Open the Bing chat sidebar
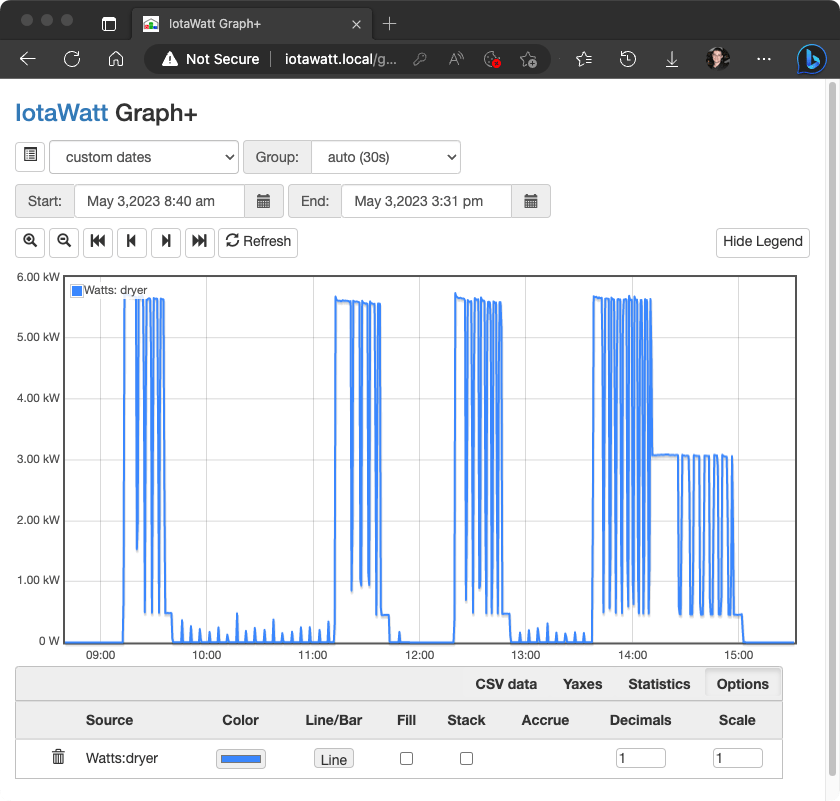Screen dimensions: 840x801 [811, 59]
